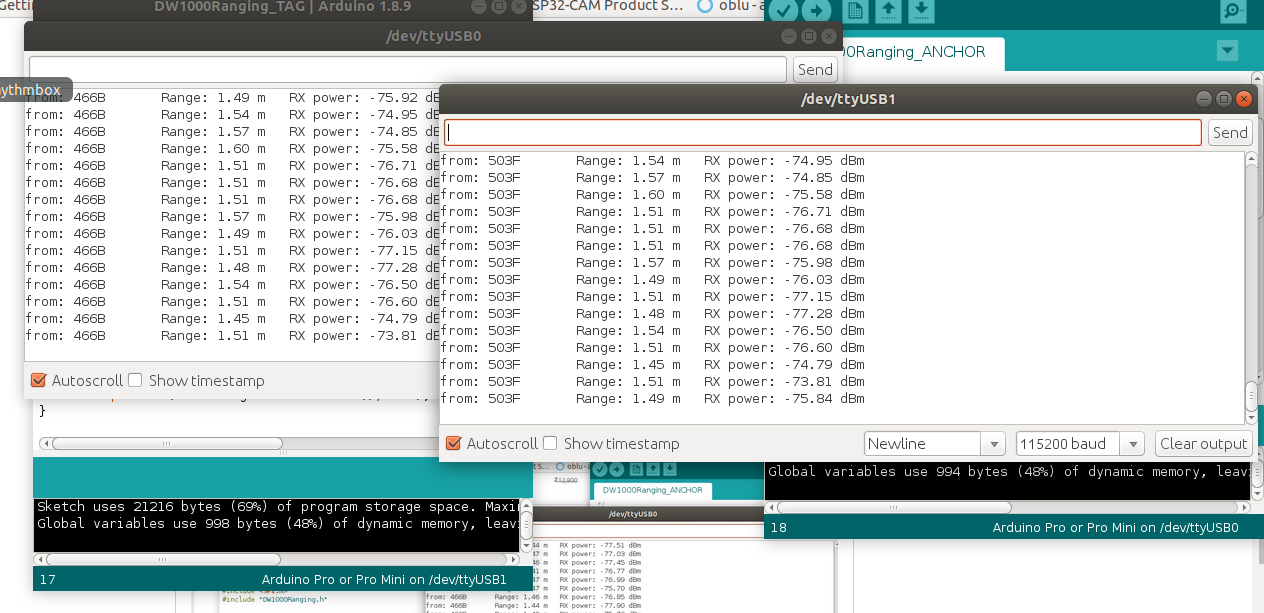Disable Autoscroll in ttyUSB1 monitor
The height and width of the screenshot is (613, 1264).
[x=453, y=443]
